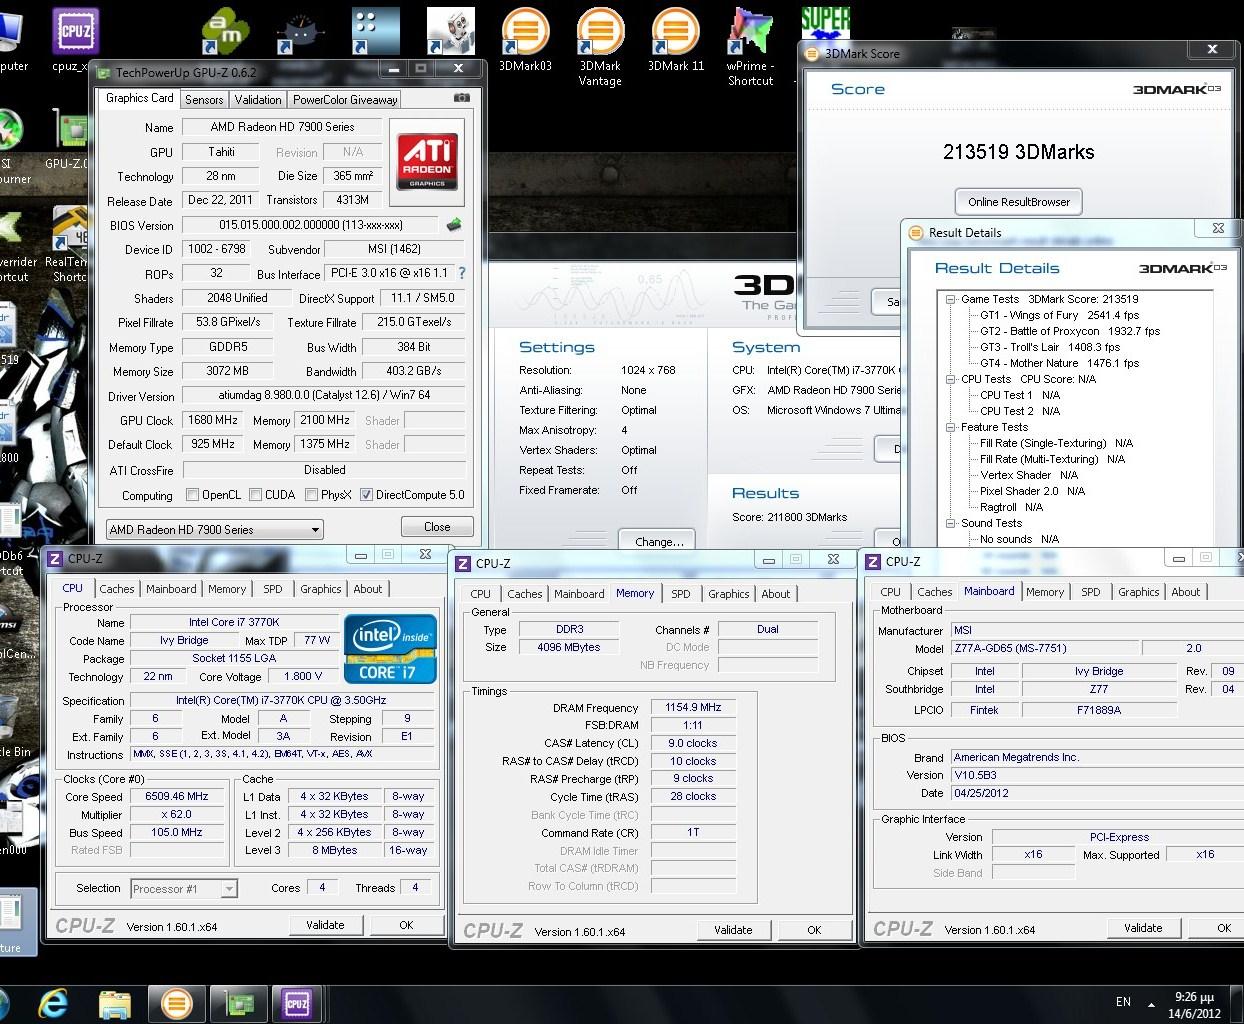Click the Intel Core i7 logo in CPU-Z
The width and height of the screenshot is (1244, 1024).
click(390, 649)
